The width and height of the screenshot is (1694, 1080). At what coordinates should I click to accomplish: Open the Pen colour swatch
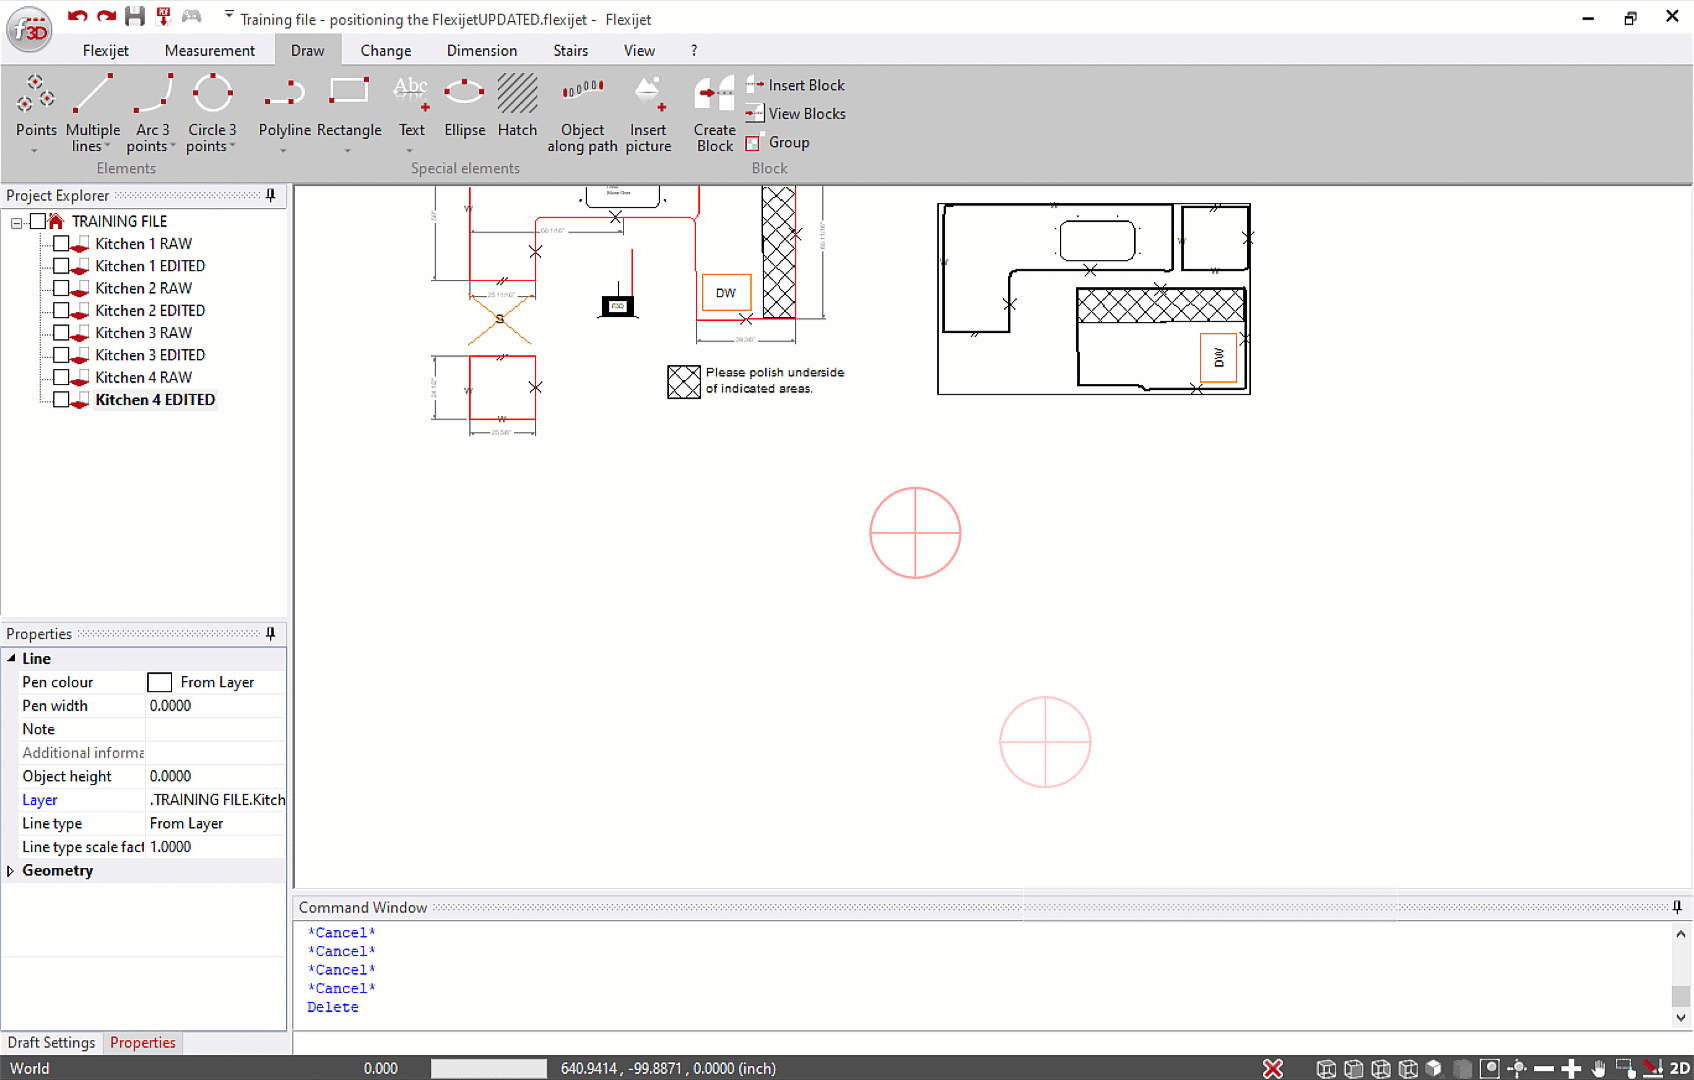pos(159,682)
